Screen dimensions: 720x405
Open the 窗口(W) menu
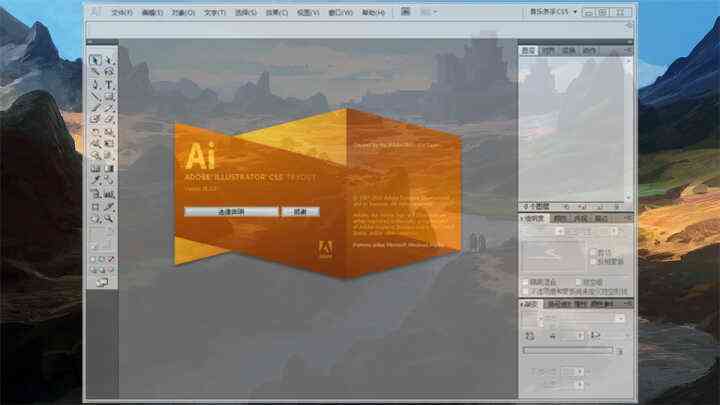point(340,12)
